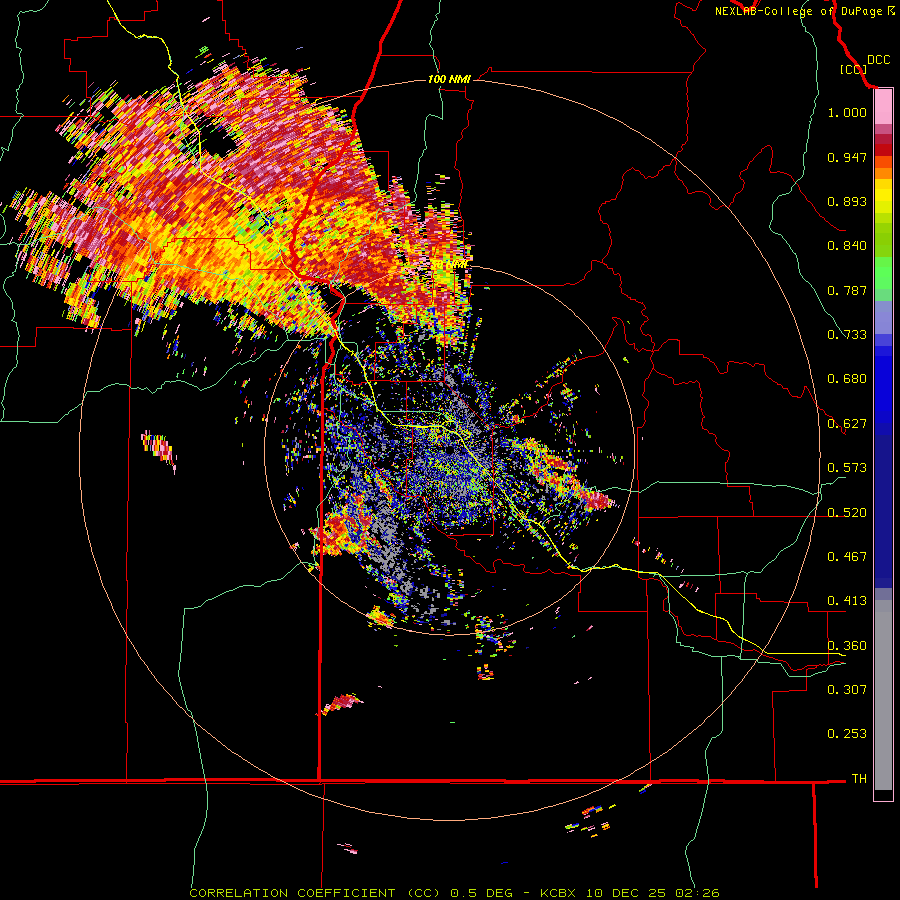Select the 0.840 value on the scale
900x900 pixels.
(x=847, y=246)
